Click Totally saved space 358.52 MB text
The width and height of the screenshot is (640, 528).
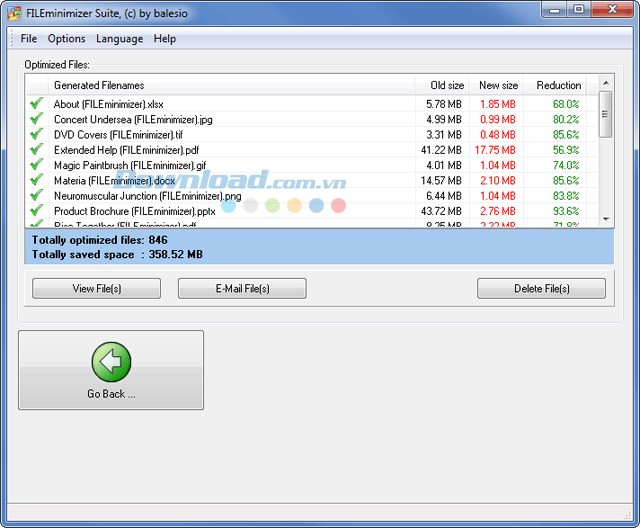[x=117, y=254]
